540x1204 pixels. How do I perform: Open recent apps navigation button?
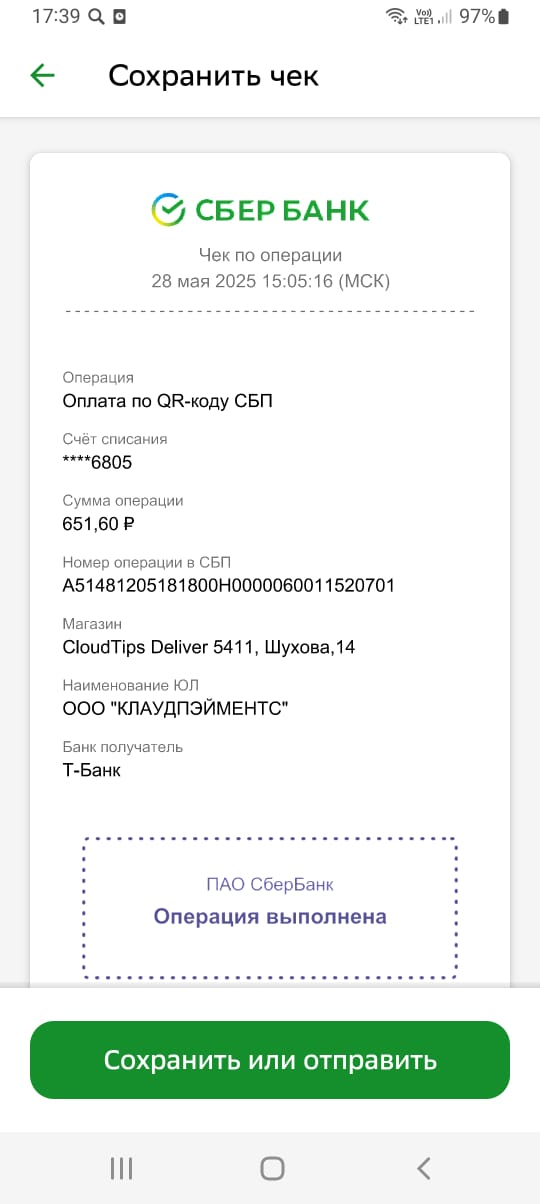pyautogui.click(x=121, y=1167)
